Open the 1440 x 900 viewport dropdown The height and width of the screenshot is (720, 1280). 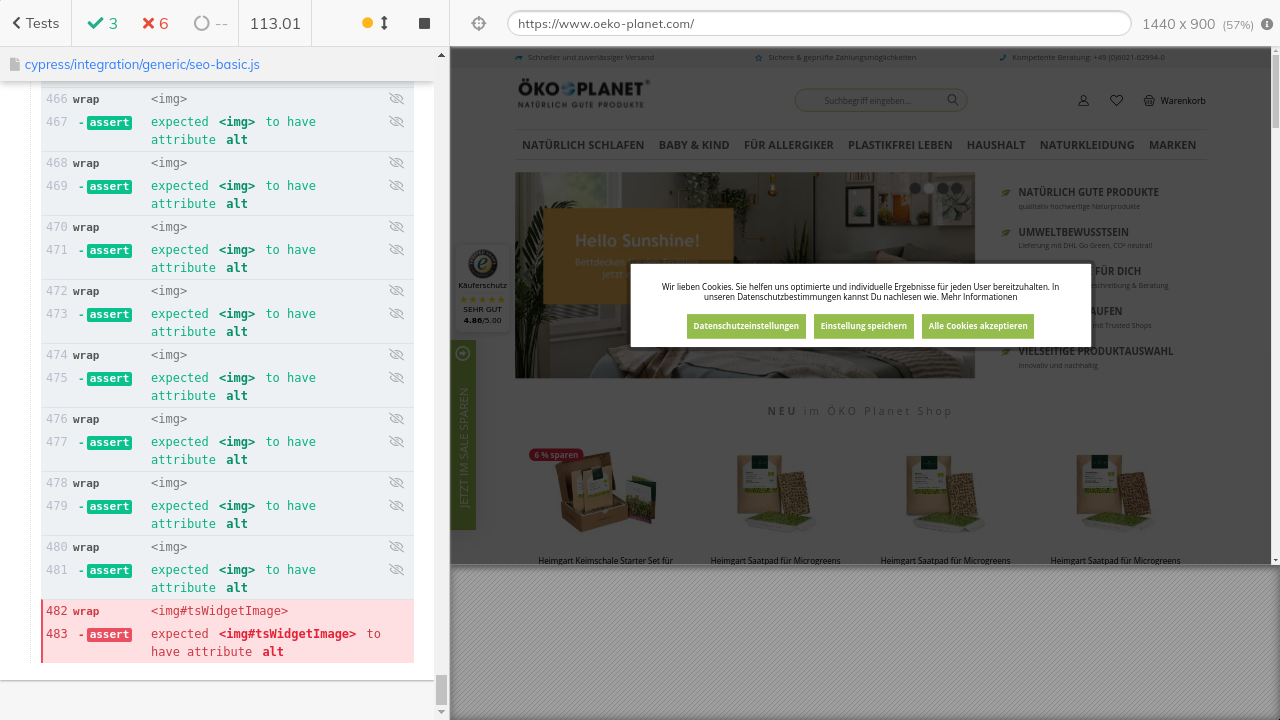[1196, 24]
